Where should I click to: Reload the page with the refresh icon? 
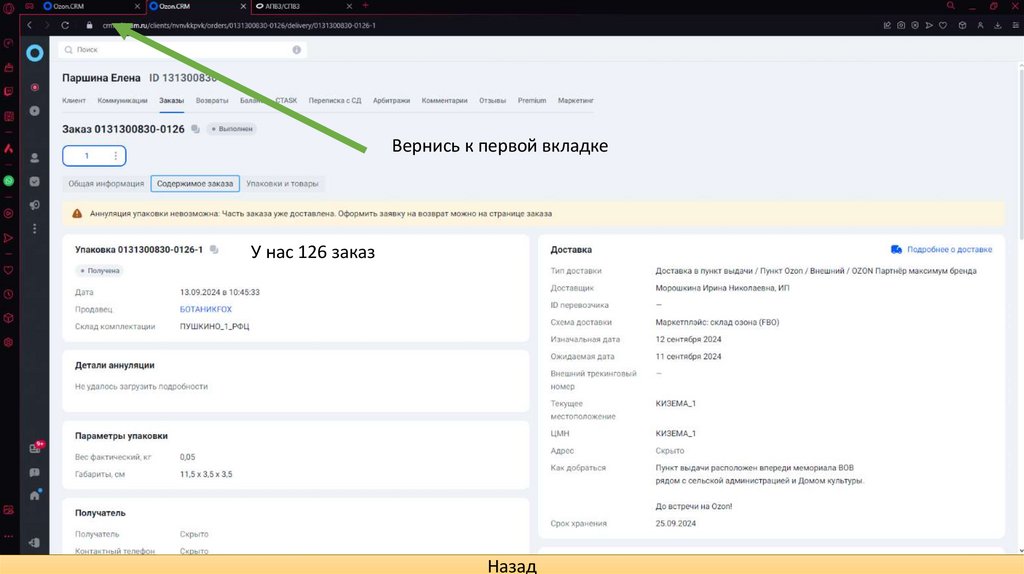(x=65, y=25)
